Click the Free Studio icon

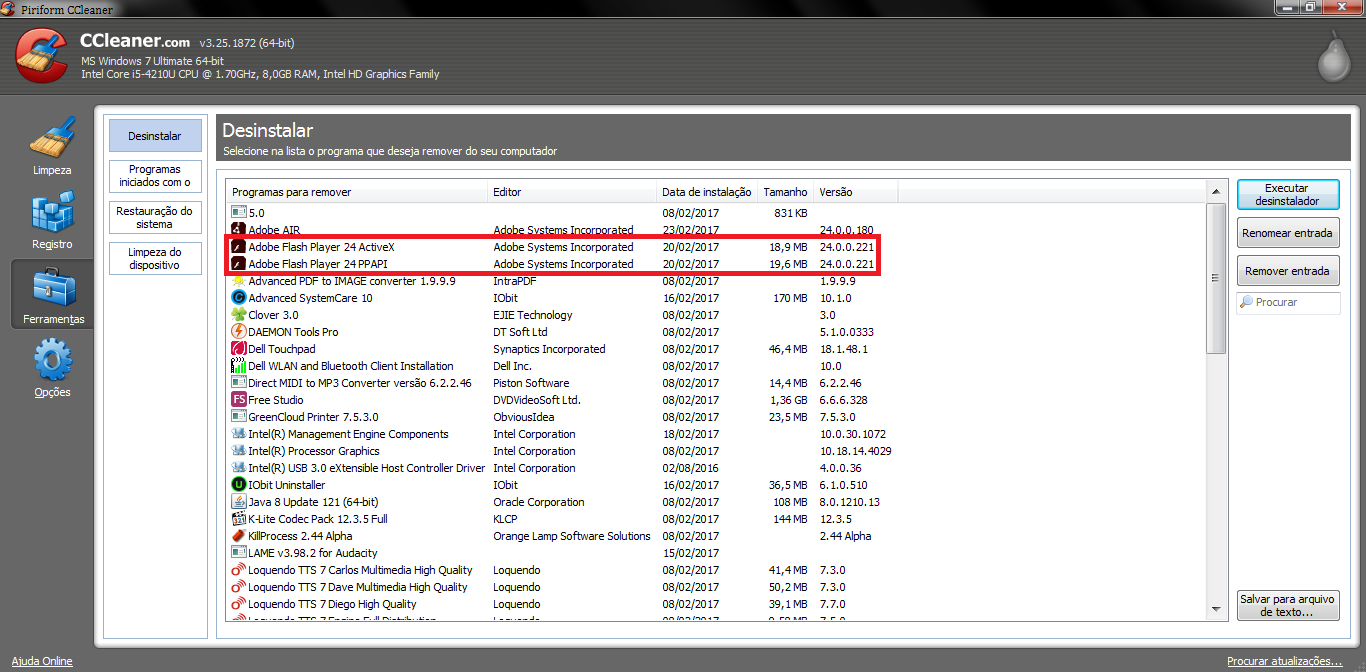pyautogui.click(x=239, y=400)
